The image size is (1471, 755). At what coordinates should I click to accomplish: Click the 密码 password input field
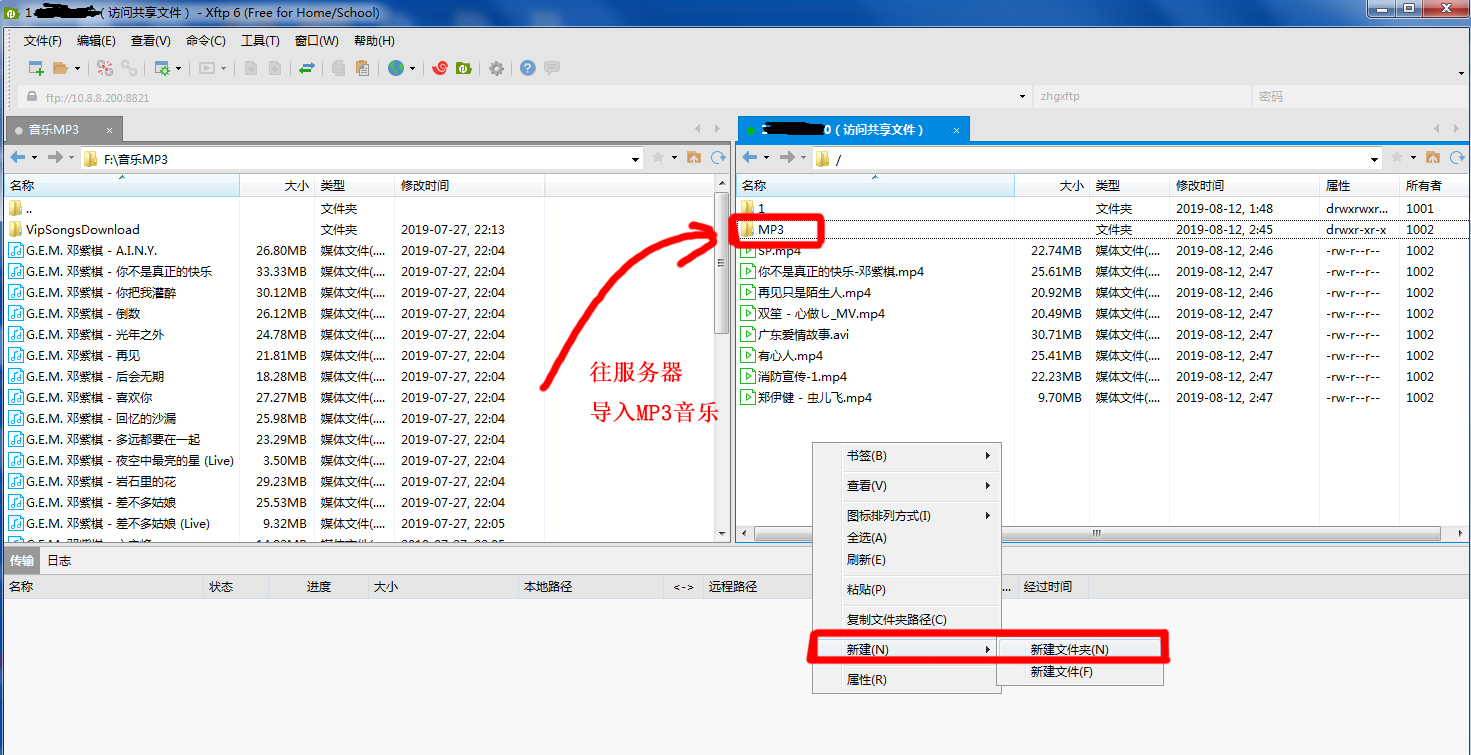pos(1350,97)
